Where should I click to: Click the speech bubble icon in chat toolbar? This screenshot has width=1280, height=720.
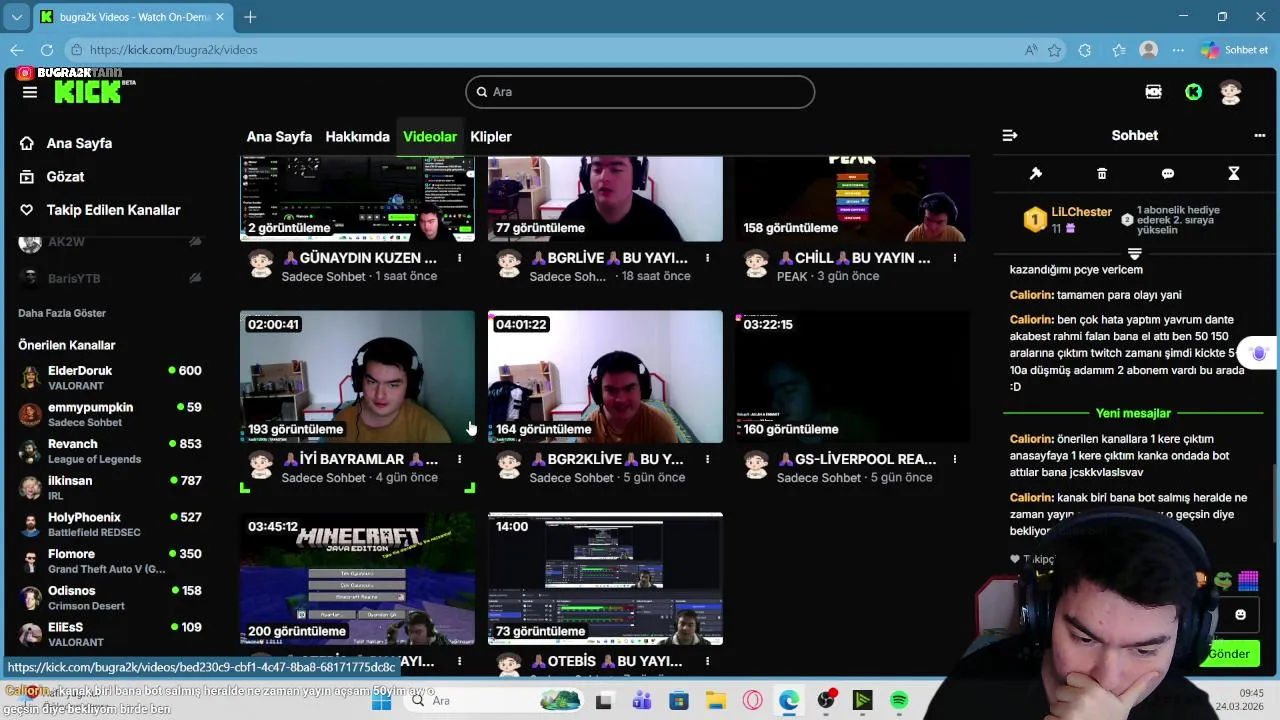pos(1168,173)
